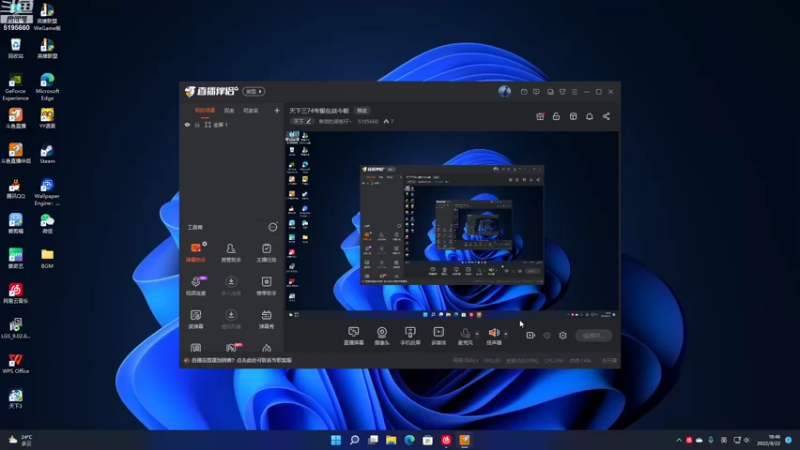Select the BGM folder on the desktop
800x450 pixels.
tap(47, 258)
